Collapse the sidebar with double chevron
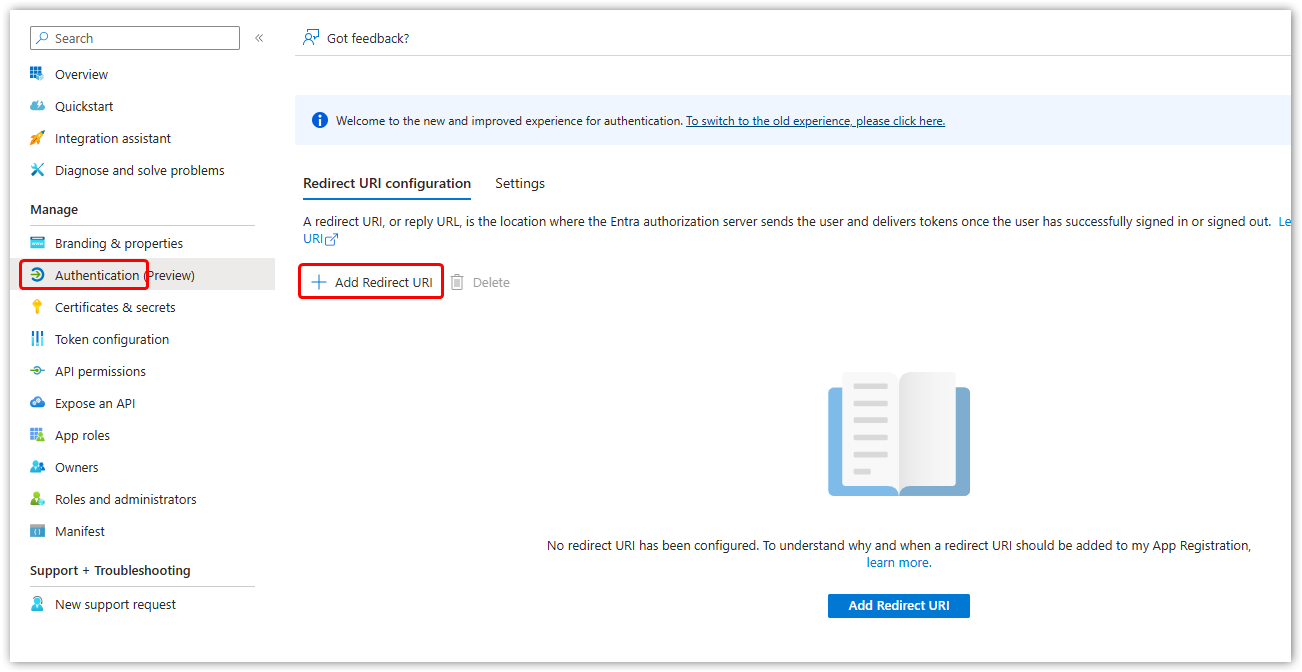 click(x=259, y=38)
